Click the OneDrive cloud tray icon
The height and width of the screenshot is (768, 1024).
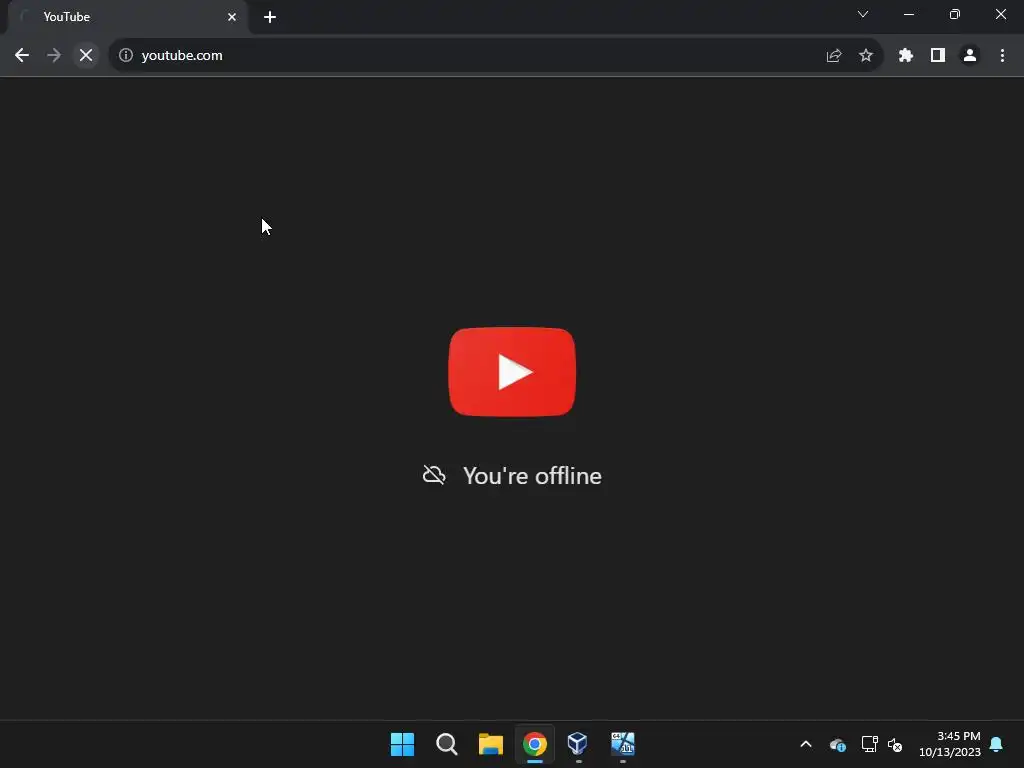coord(837,744)
